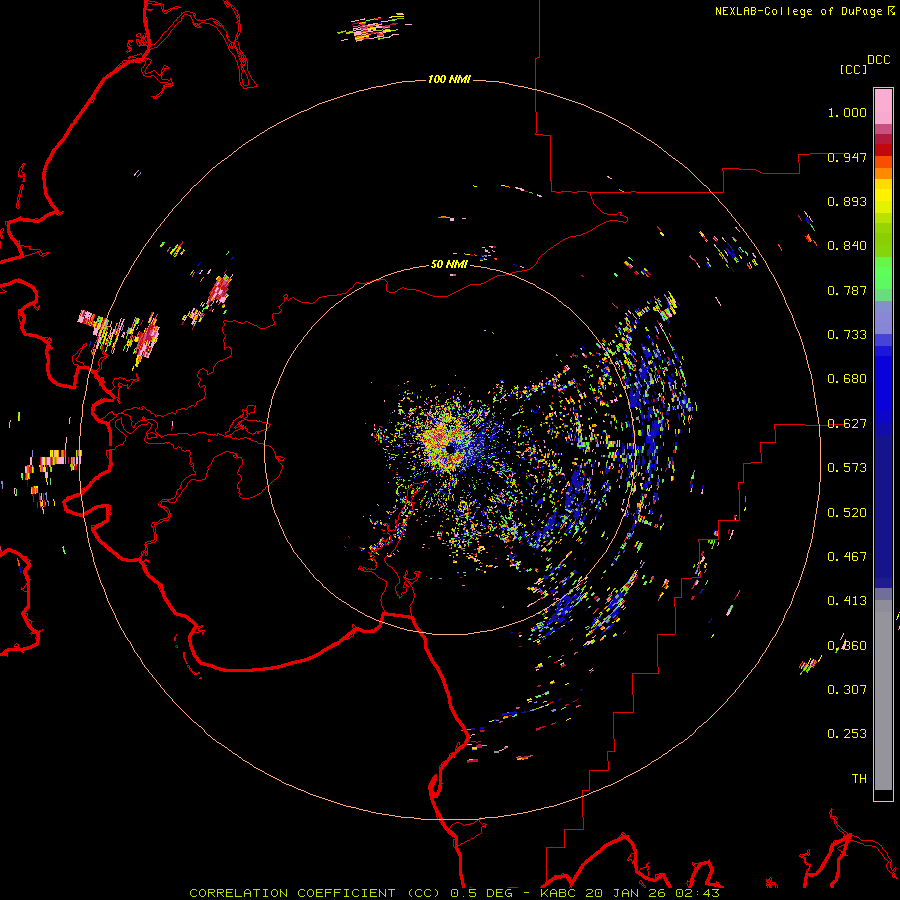Click the 0.253 scale value
The height and width of the screenshot is (900, 900).
(847, 734)
